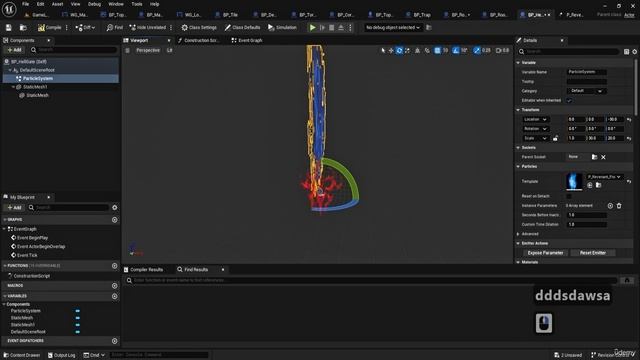Screen dimensions: 640x360
Task: Open the particle Template asset dropdown
Action: click(x=604, y=177)
